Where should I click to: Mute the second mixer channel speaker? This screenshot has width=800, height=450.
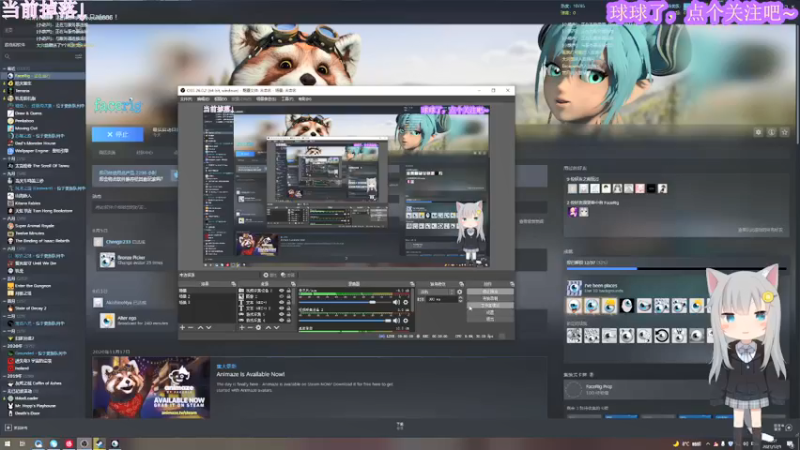click(x=396, y=320)
